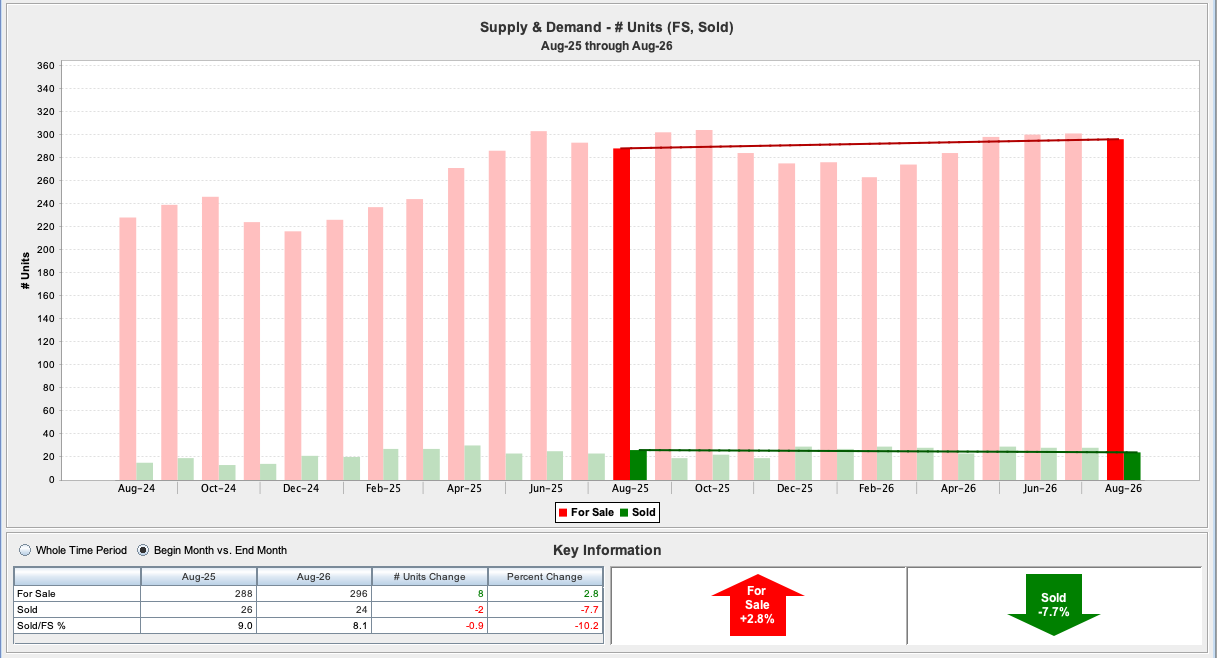This screenshot has width=1217, height=658.
Task: Click the Aug-25 through Aug-26 subtitle
Action: pos(607,46)
